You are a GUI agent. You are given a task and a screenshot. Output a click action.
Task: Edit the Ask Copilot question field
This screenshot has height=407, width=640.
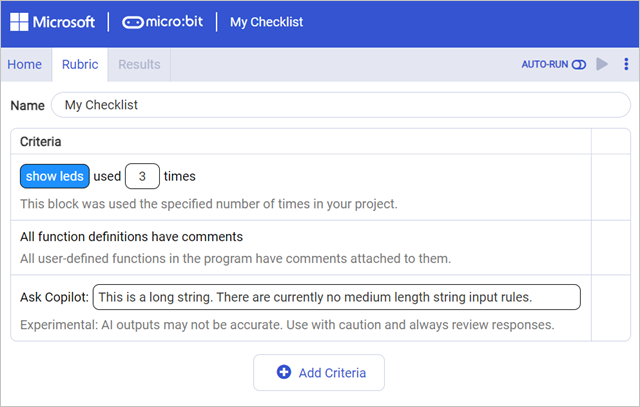pyautogui.click(x=337, y=297)
